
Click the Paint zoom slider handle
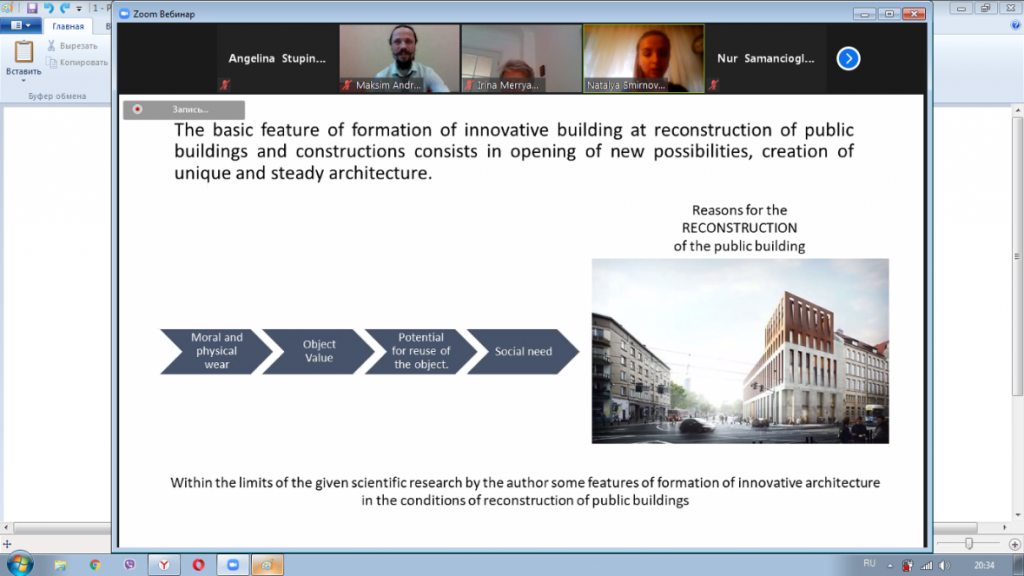coord(969,542)
